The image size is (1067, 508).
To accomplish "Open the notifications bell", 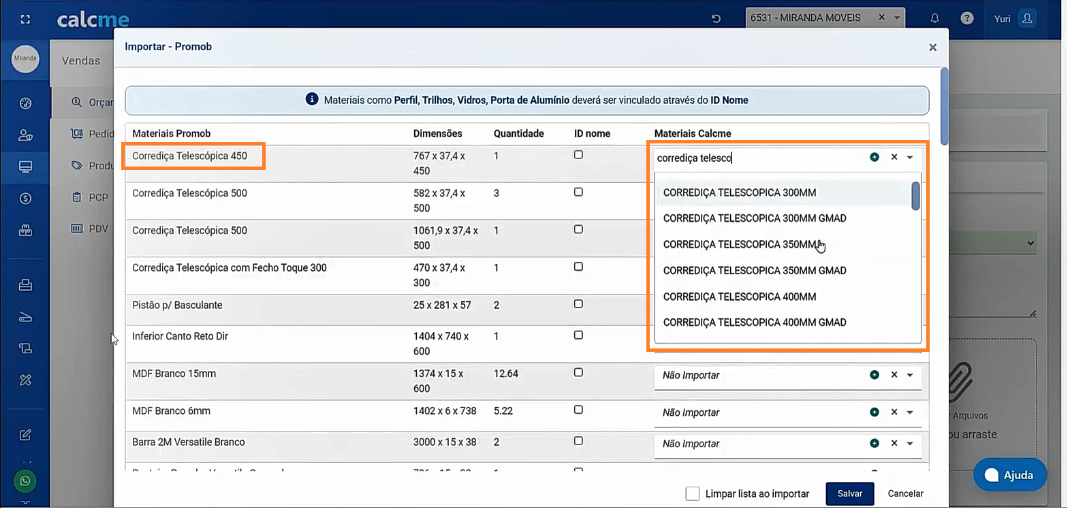I will click(x=935, y=18).
